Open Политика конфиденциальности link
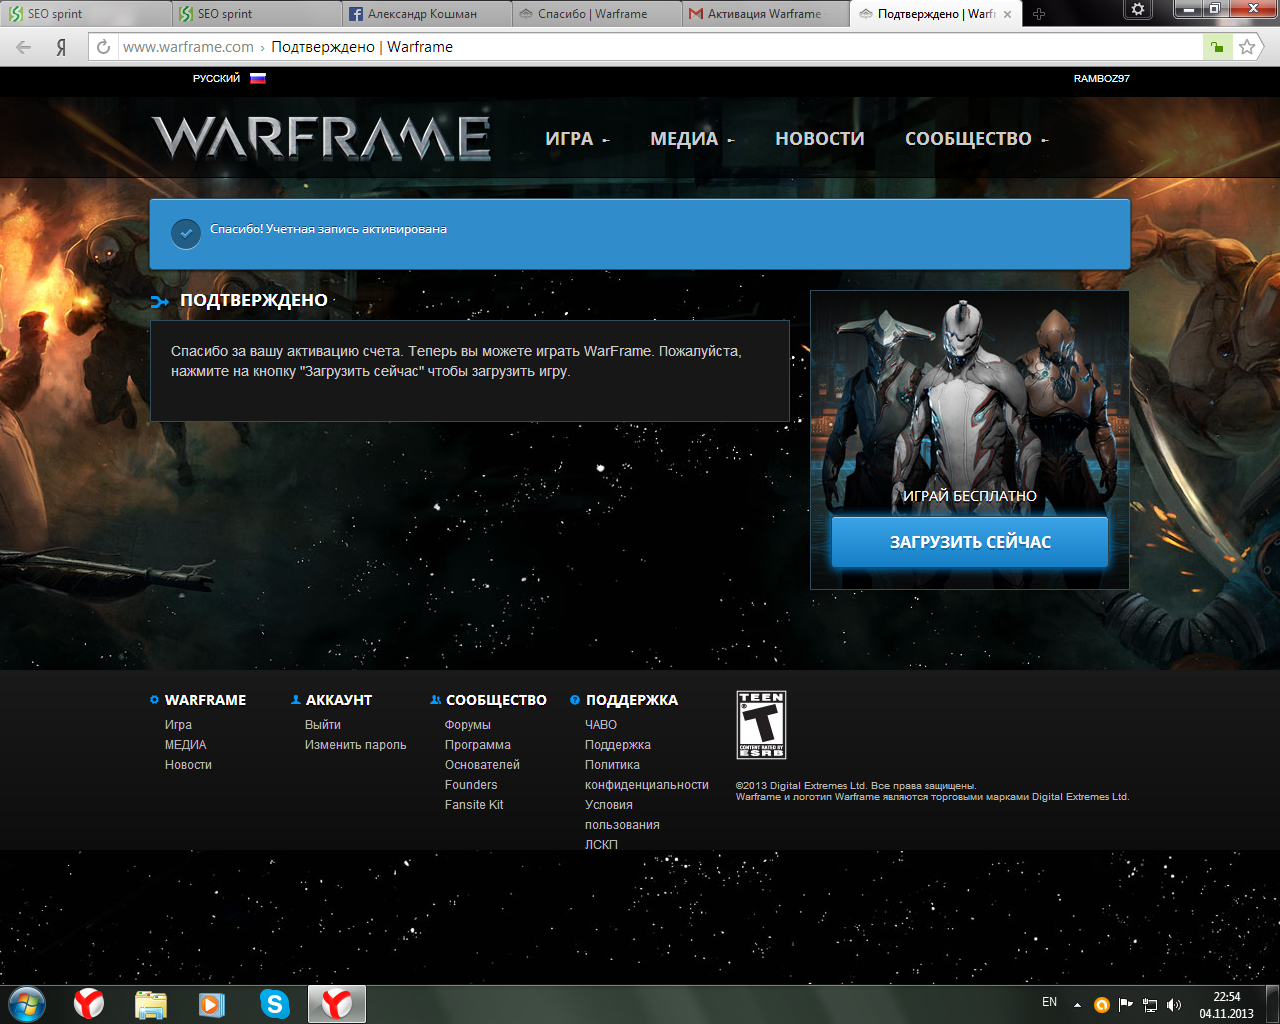Screen dimensions: 1280x1024 (x=647, y=775)
